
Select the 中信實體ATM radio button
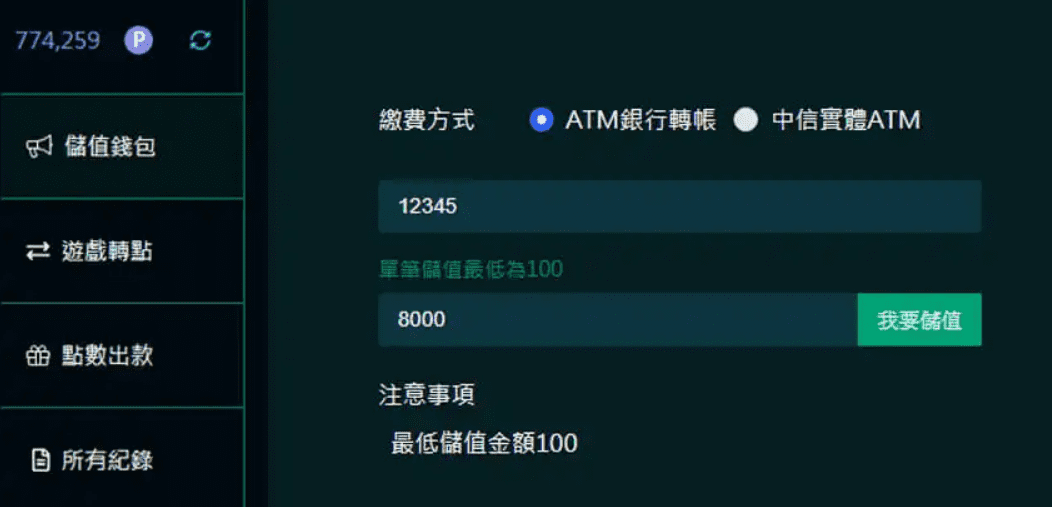pyautogui.click(x=745, y=121)
